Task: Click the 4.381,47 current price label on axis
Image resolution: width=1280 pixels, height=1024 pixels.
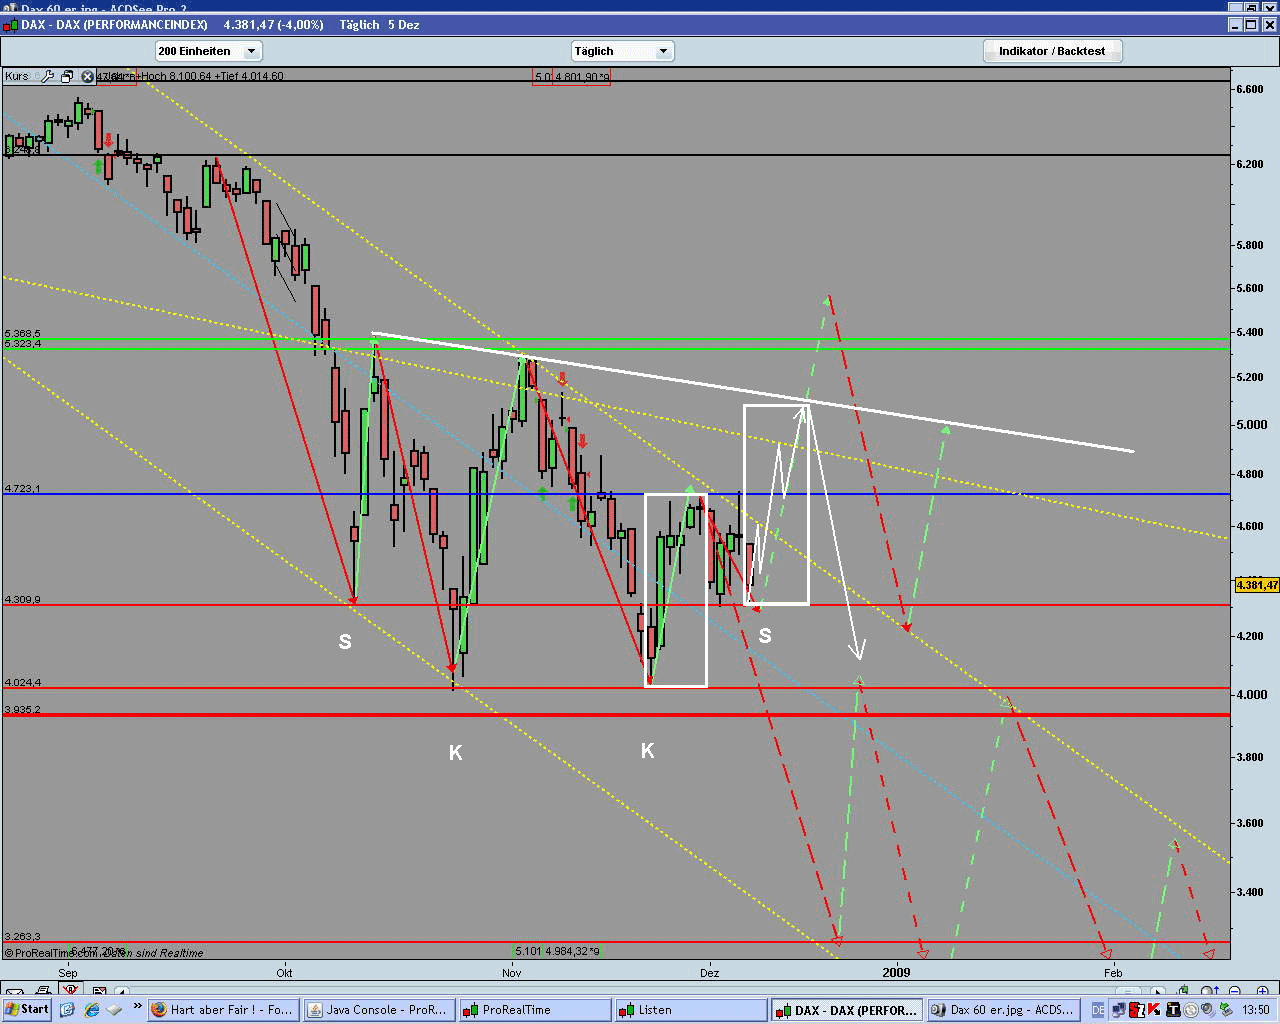Action: [x=1257, y=585]
